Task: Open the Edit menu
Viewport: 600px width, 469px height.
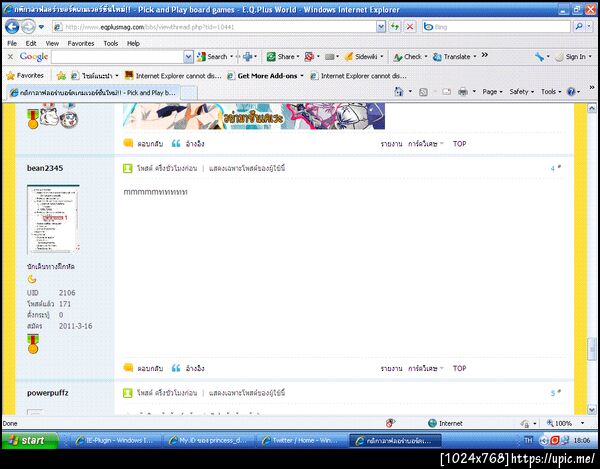Action: [31, 43]
